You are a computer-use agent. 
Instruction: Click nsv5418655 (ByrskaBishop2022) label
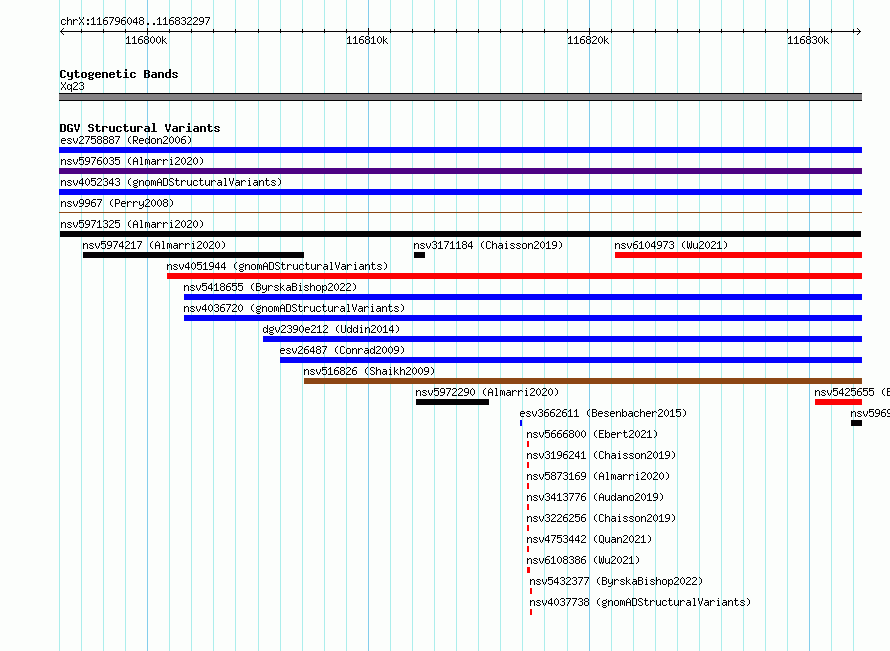point(270,287)
